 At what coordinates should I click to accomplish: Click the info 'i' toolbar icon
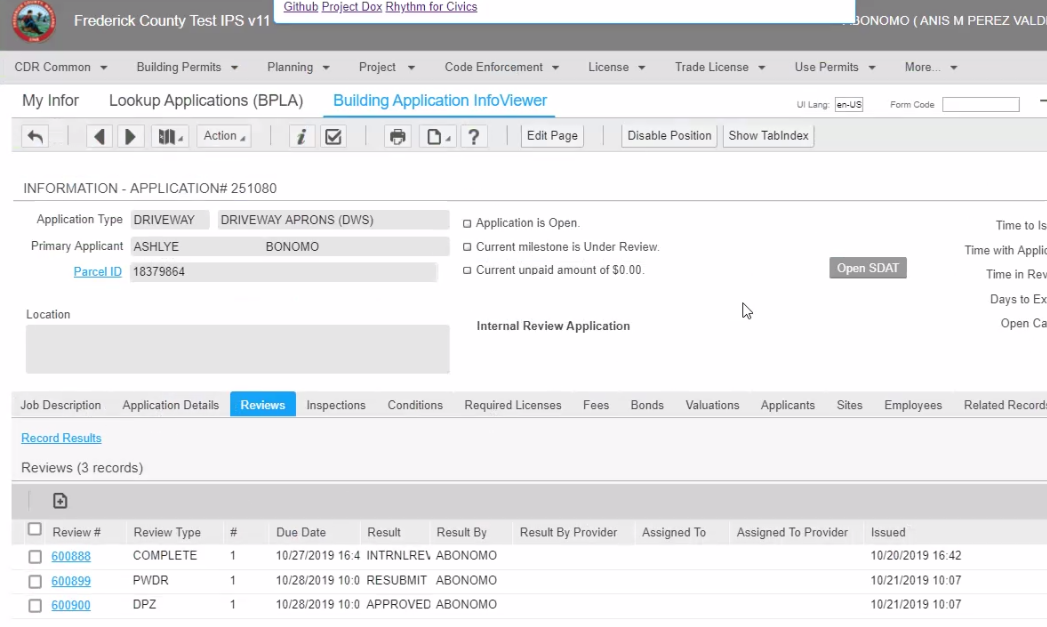click(301, 136)
